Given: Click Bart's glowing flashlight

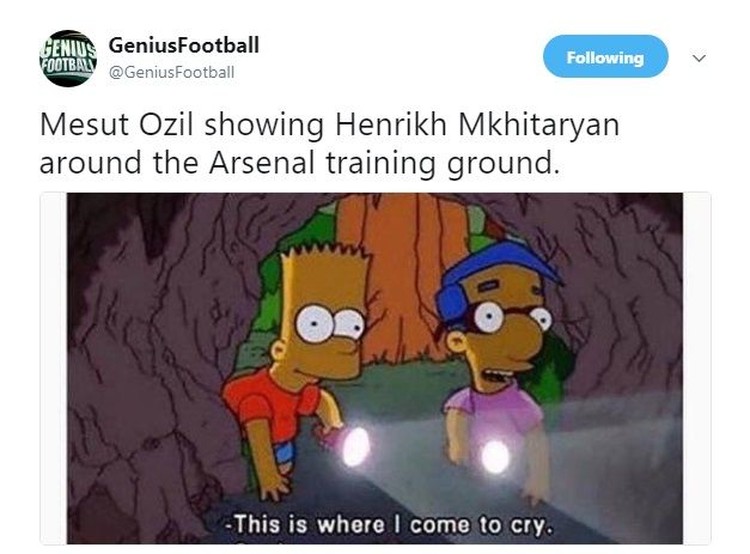Looking at the screenshot, I should [x=356, y=446].
